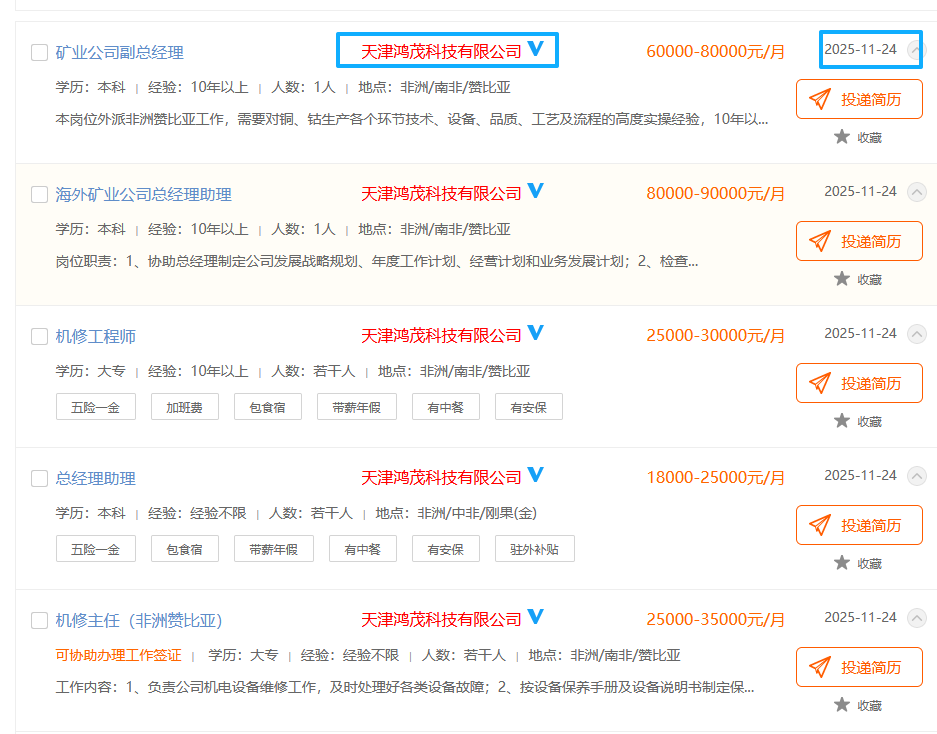
Task: Click 五险一金 tag under 机修工程师
Action: pyautogui.click(x=96, y=407)
